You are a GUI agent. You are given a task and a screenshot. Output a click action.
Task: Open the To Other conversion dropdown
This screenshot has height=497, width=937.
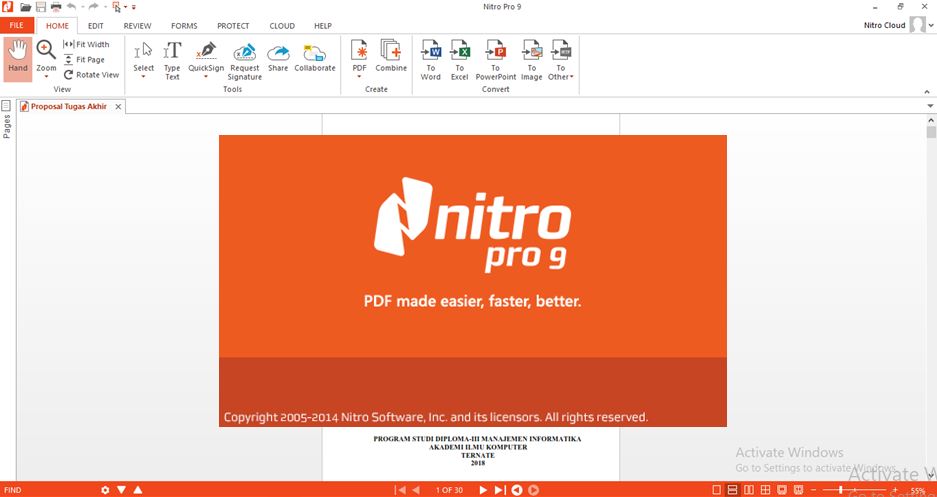(x=561, y=60)
